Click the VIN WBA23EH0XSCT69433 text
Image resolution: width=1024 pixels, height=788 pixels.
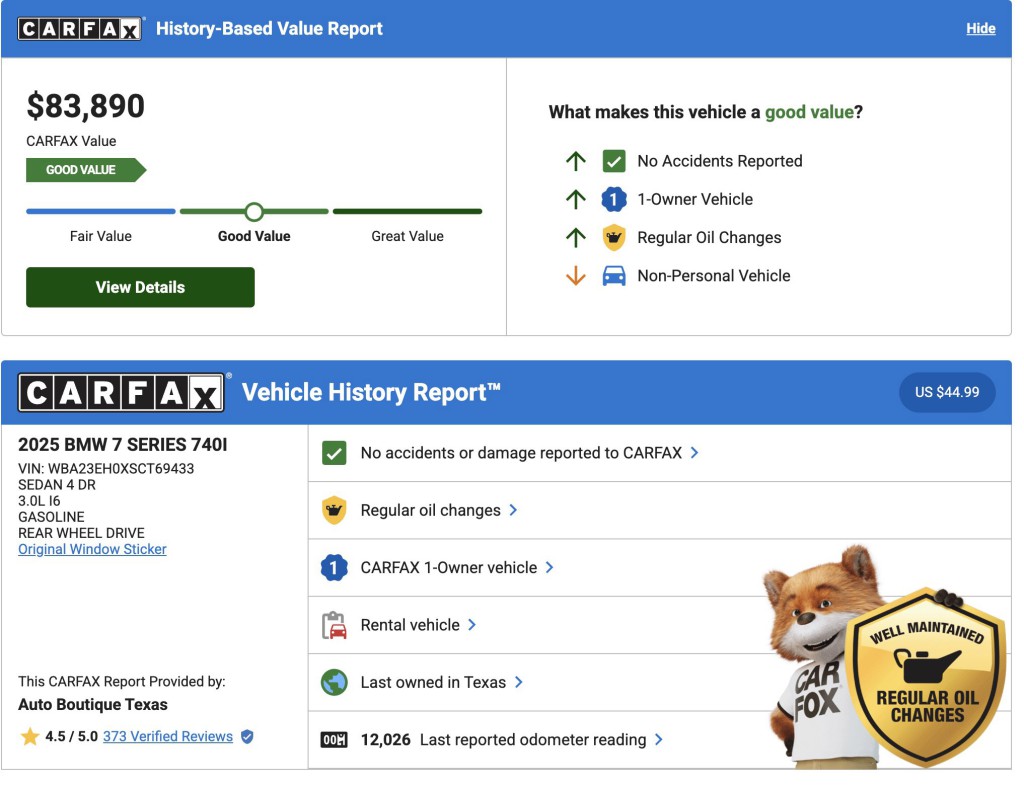click(x=106, y=469)
